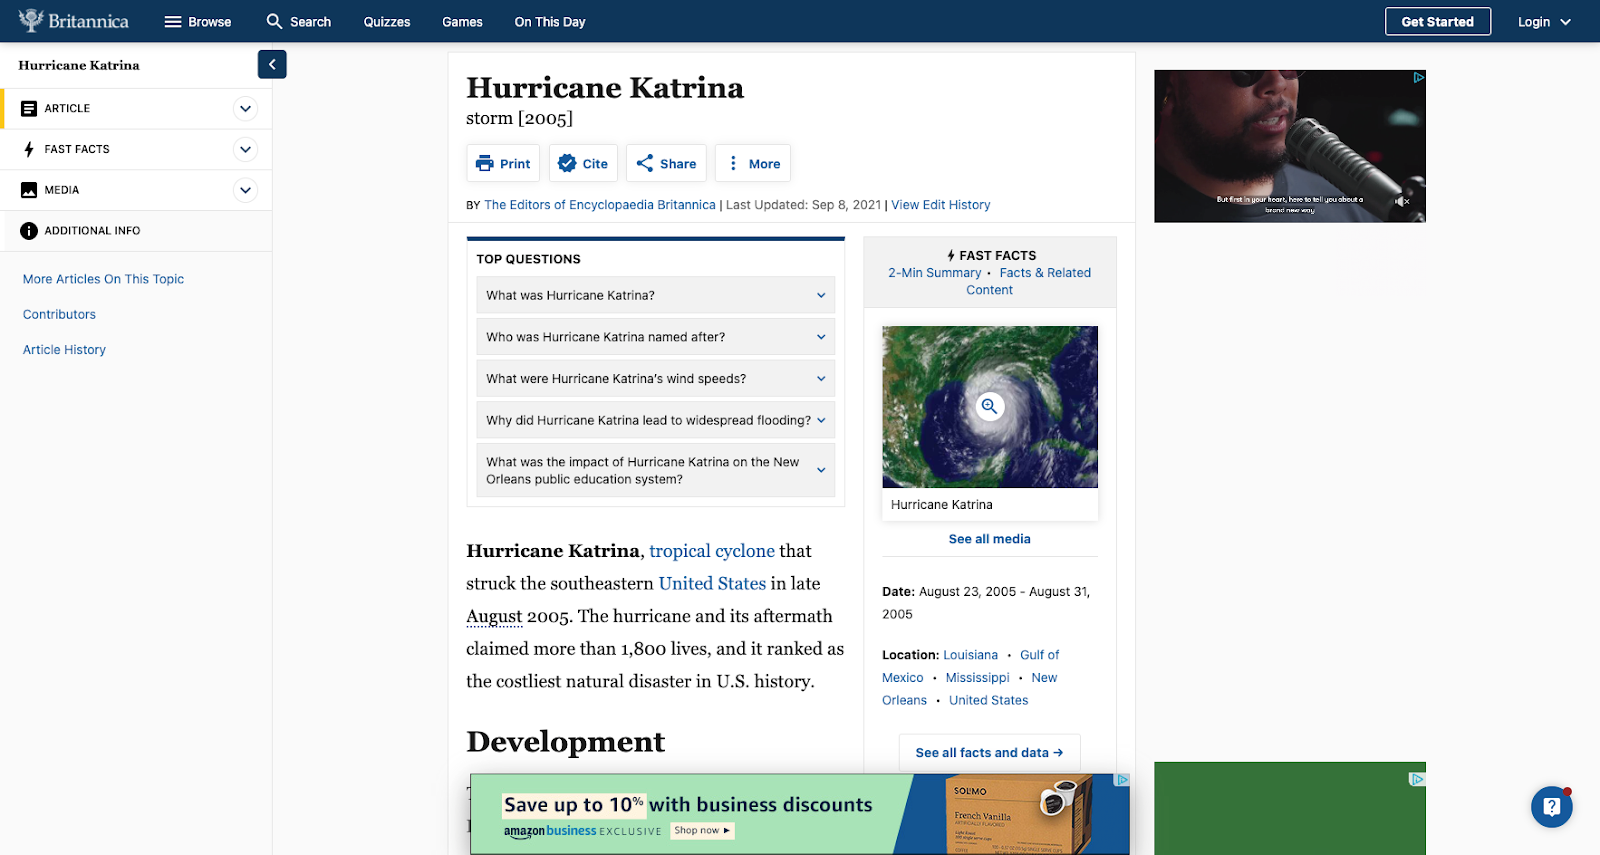Click the Search magnifier icon

click(x=274, y=21)
